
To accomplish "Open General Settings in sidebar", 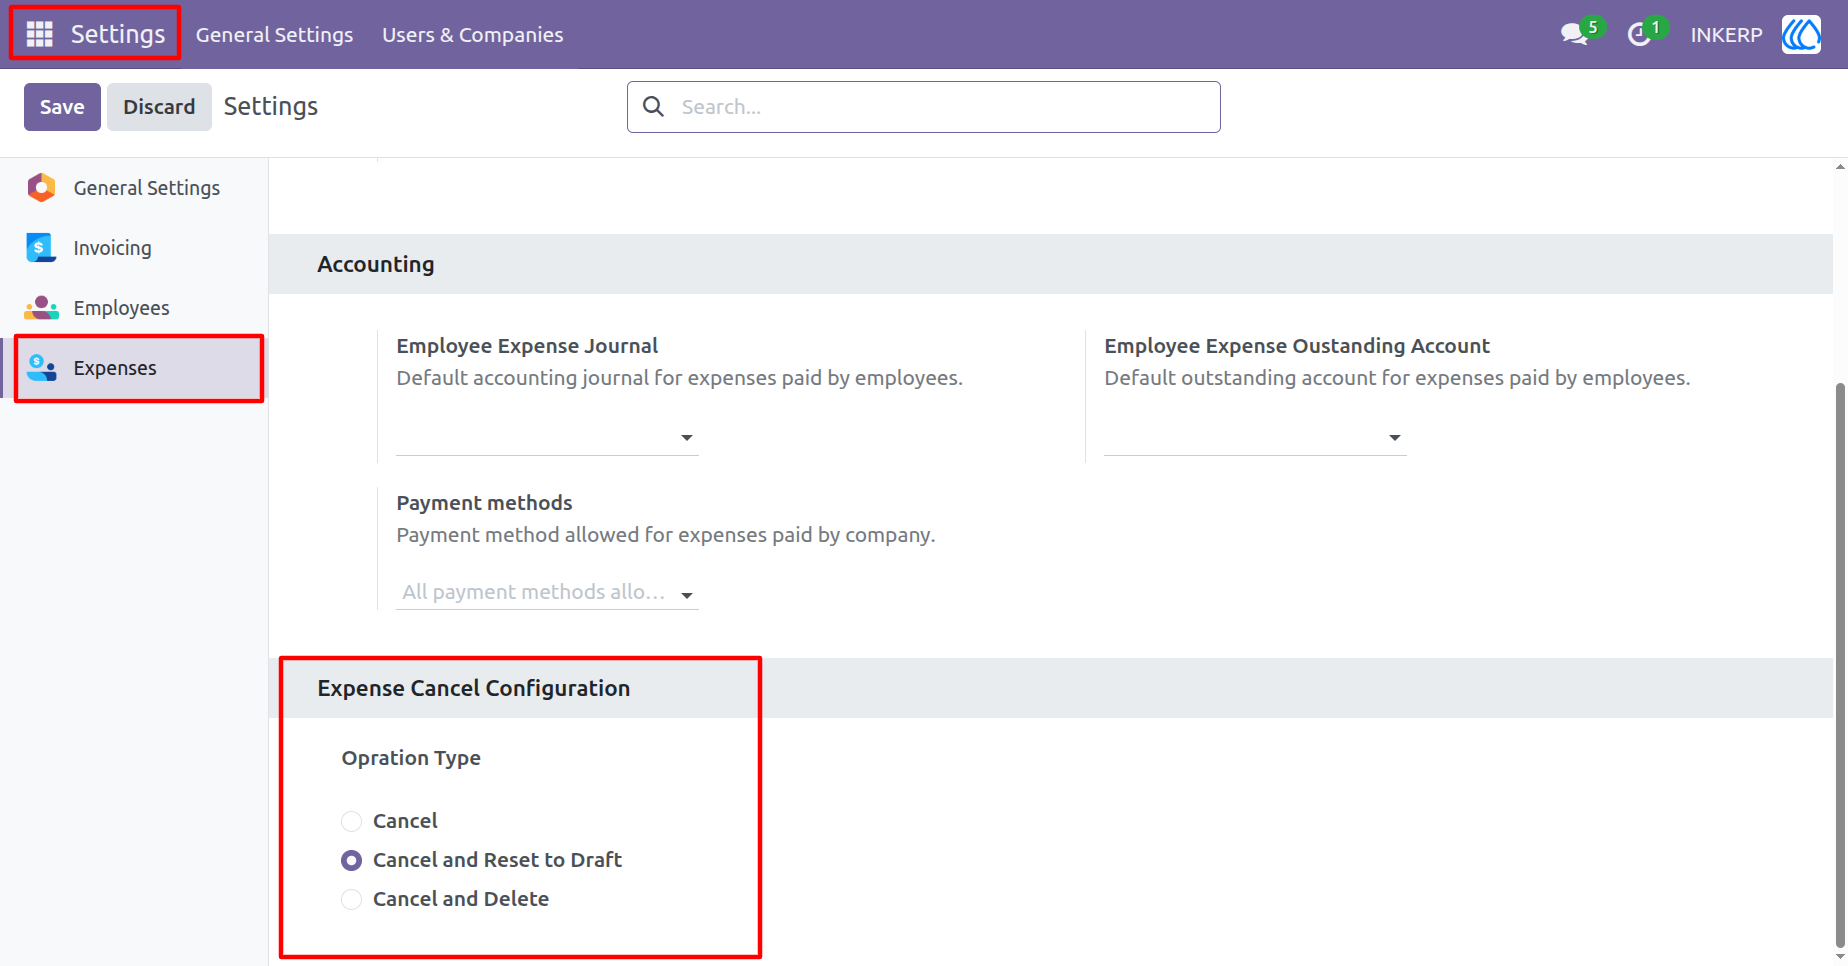I will click(134, 187).
